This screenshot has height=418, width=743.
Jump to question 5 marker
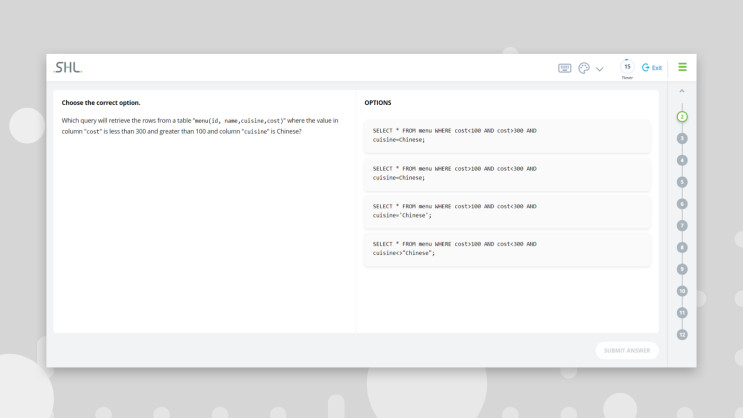coord(682,182)
